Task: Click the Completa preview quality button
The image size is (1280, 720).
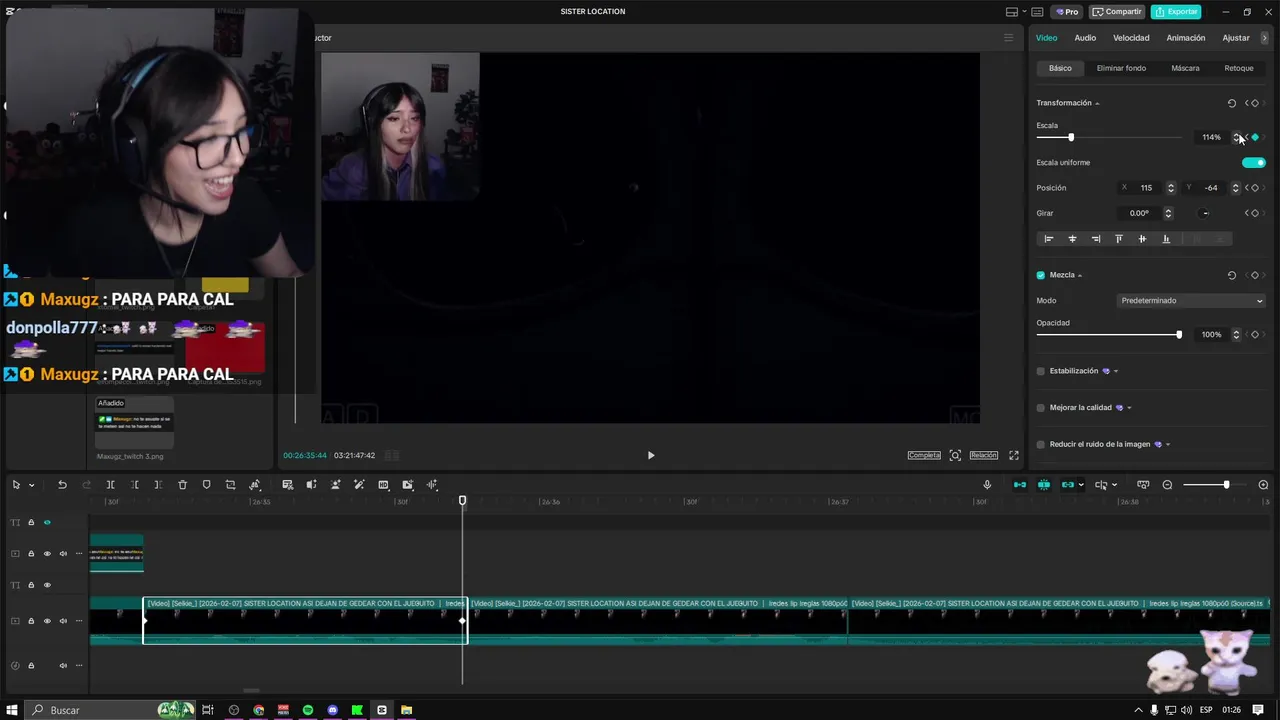Action: point(924,455)
